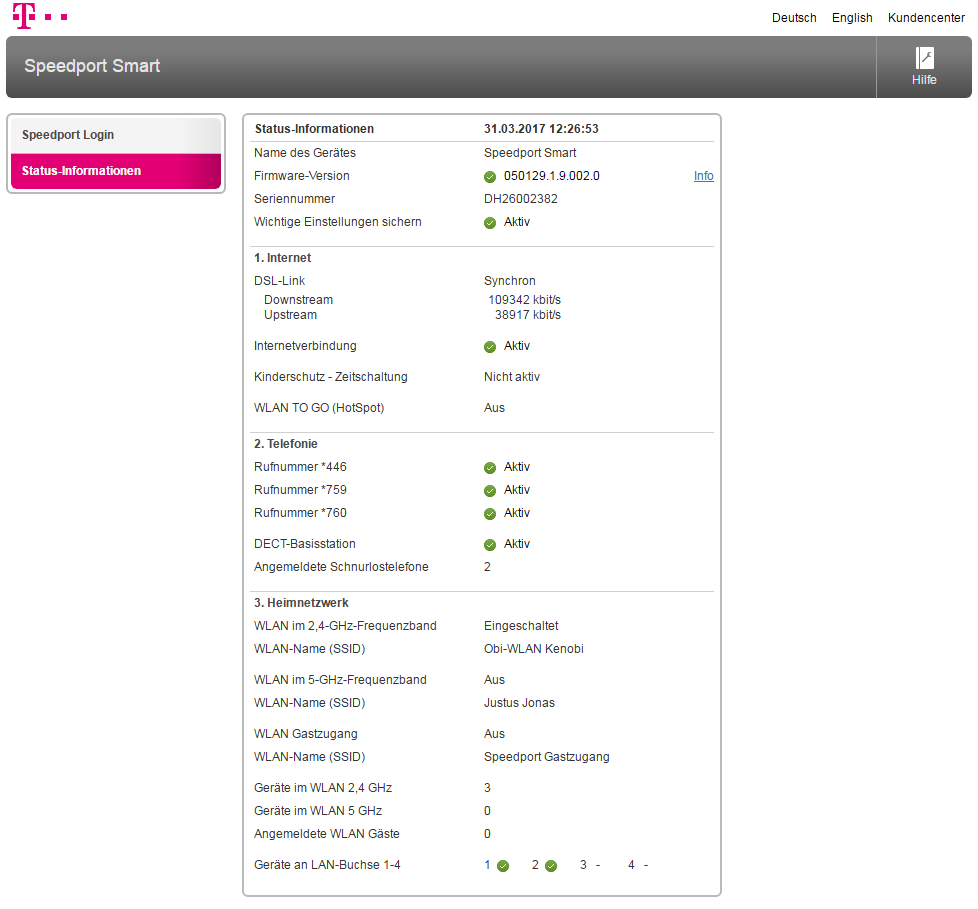The height and width of the screenshot is (909, 978).
Task: Click green check for Rufnummer *759
Action: pos(490,491)
